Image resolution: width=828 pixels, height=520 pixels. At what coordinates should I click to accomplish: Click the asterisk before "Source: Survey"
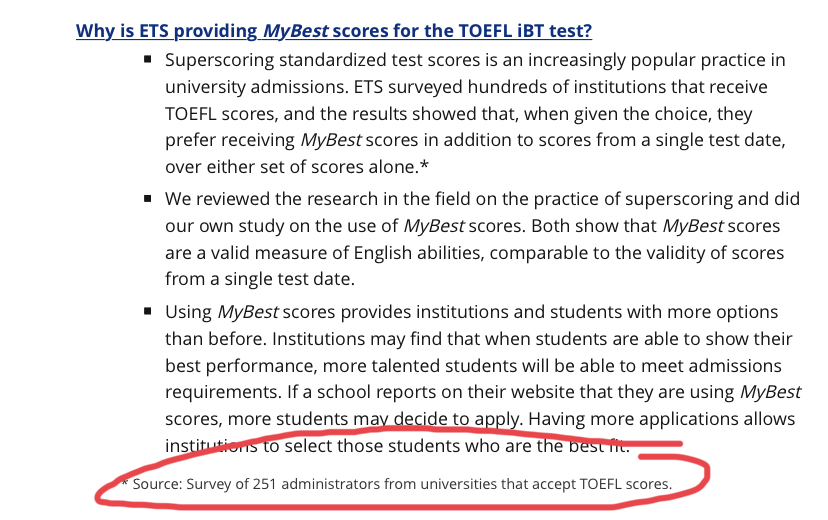[x=125, y=482]
